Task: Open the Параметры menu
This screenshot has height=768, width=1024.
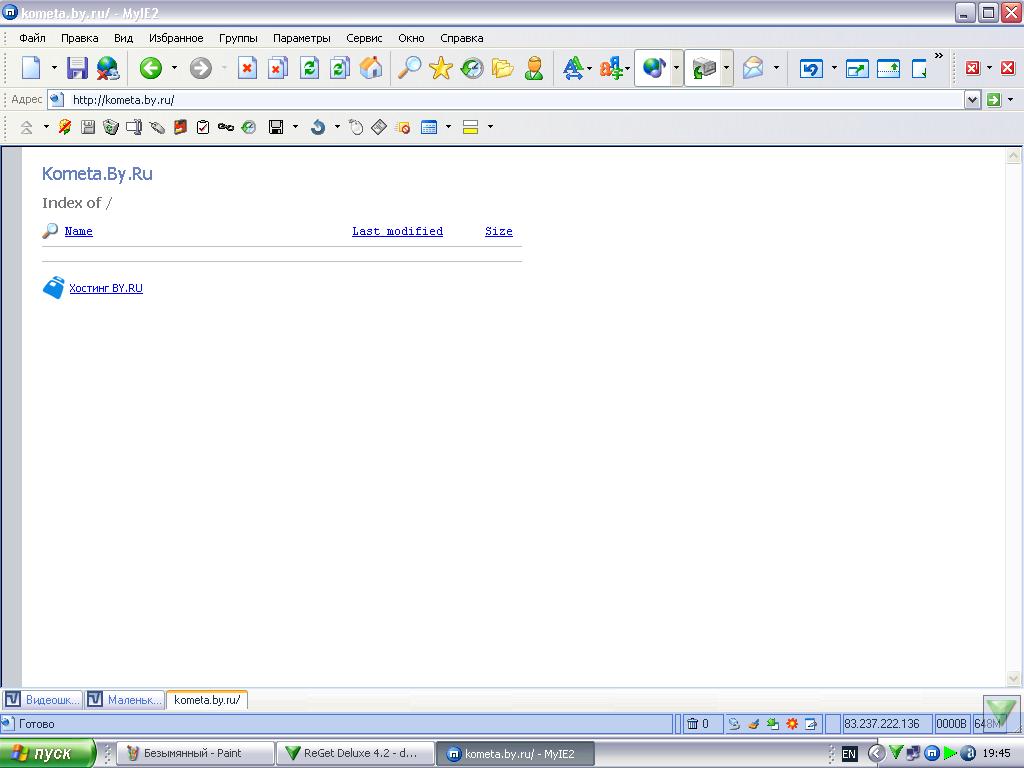Action: click(x=302, y=38)
